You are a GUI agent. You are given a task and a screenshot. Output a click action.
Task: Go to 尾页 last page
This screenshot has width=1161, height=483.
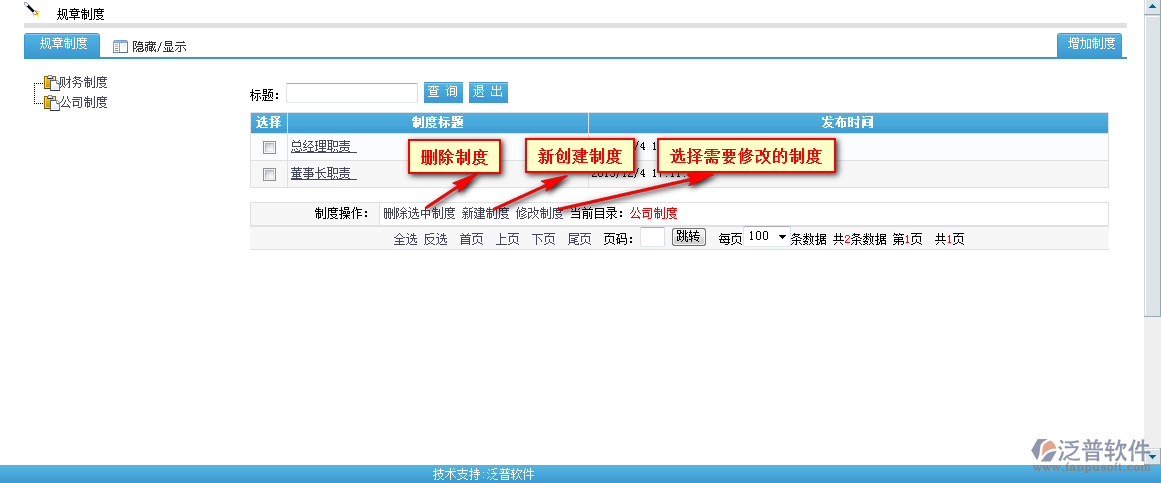[x=579, y=239]
